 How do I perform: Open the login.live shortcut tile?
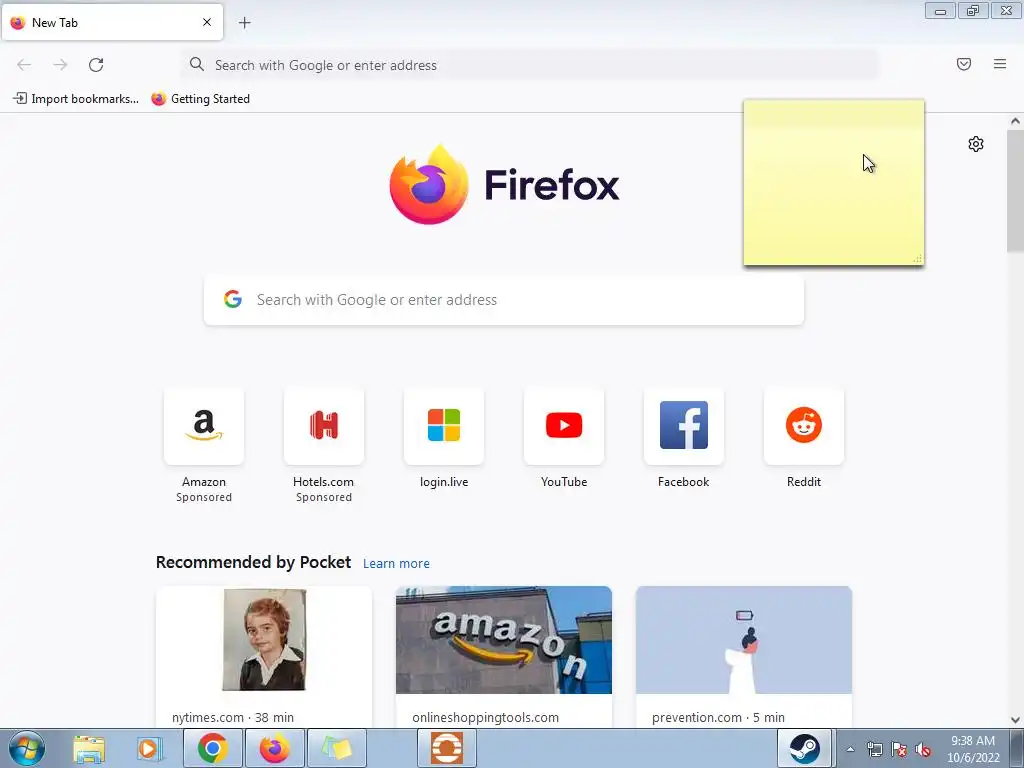coord(444,426)
